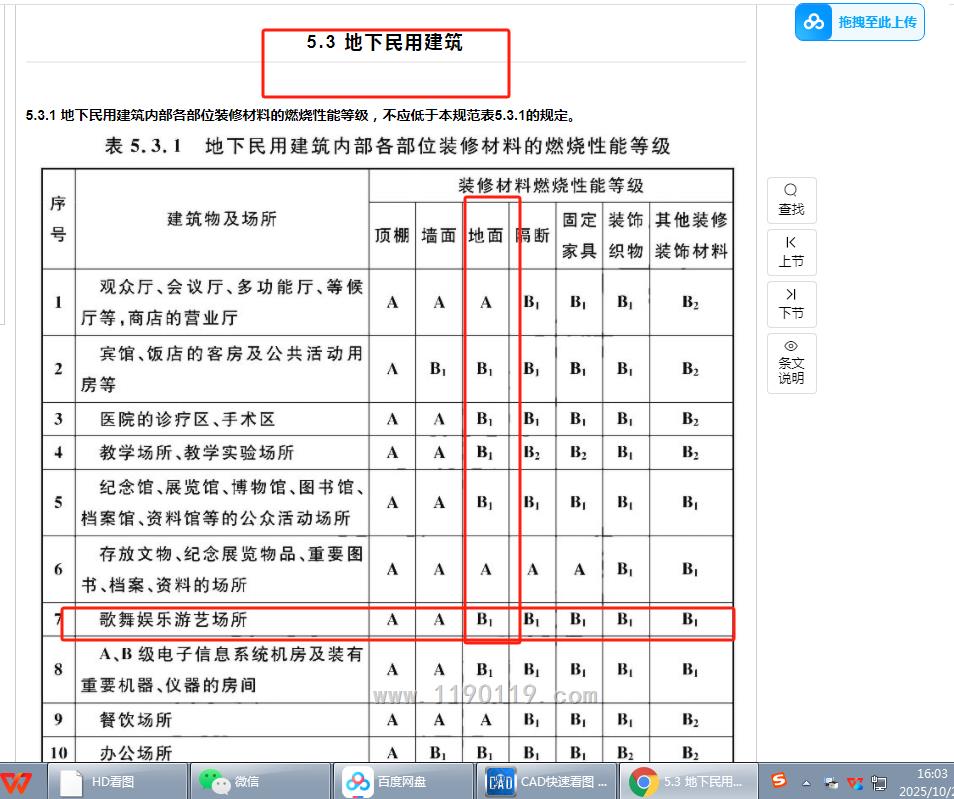Click the 查找 search button
954x799 pixels.
coord(791,200)
